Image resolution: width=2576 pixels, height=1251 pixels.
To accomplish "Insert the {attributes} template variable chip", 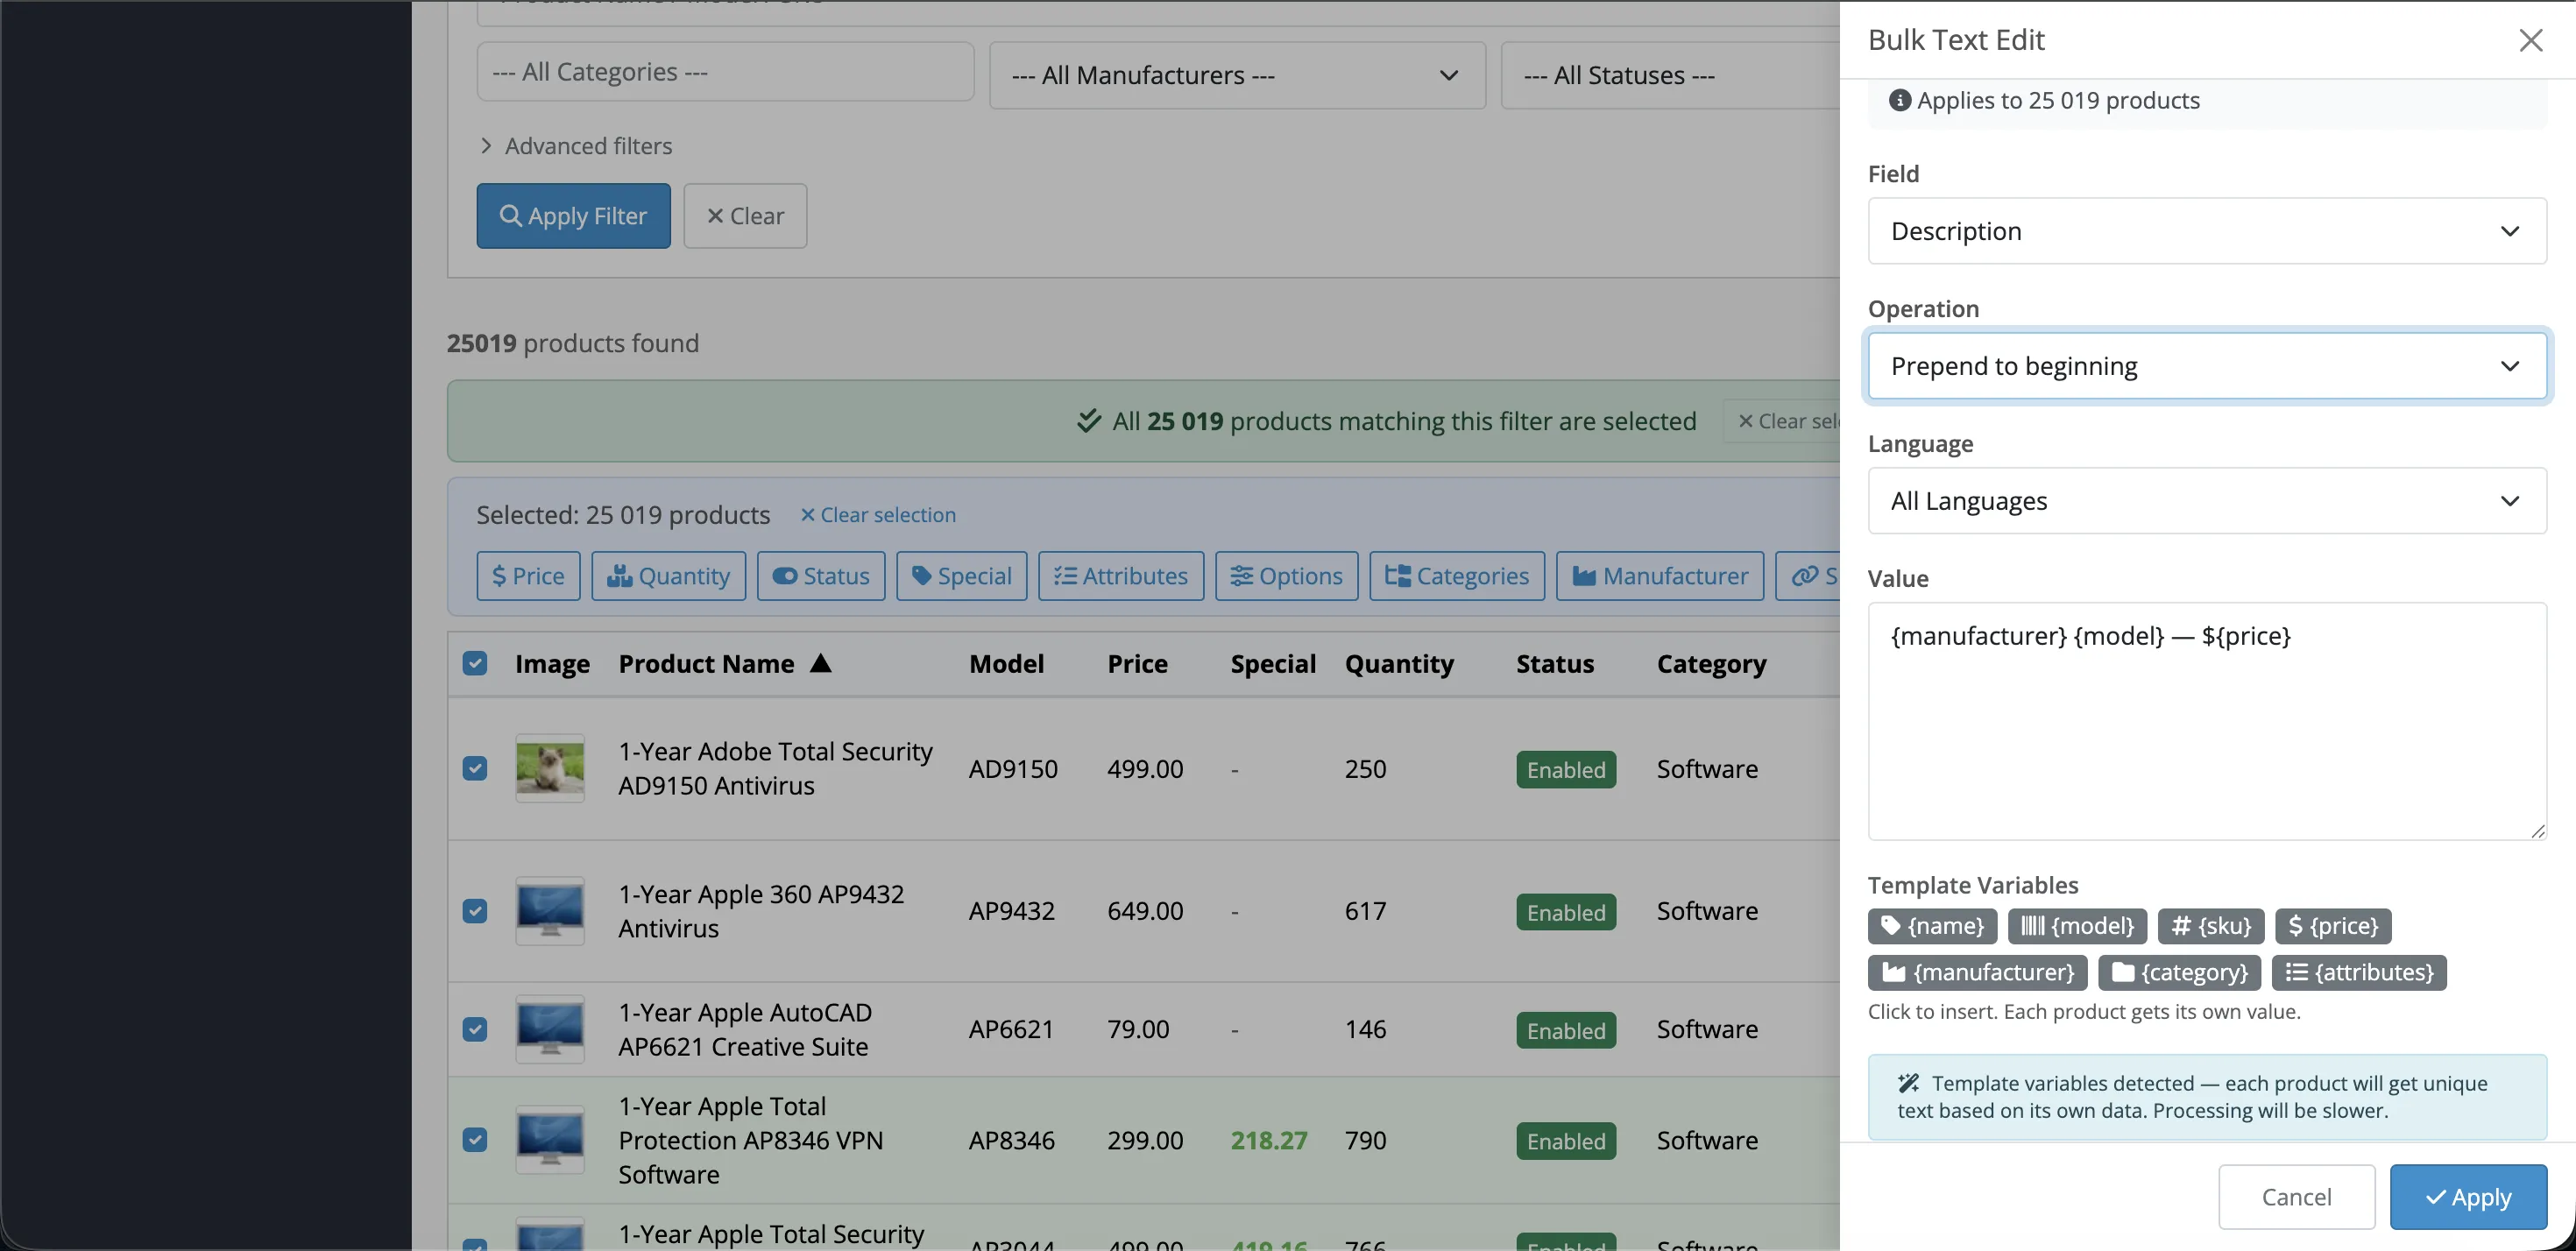I will coord(2359,972).
